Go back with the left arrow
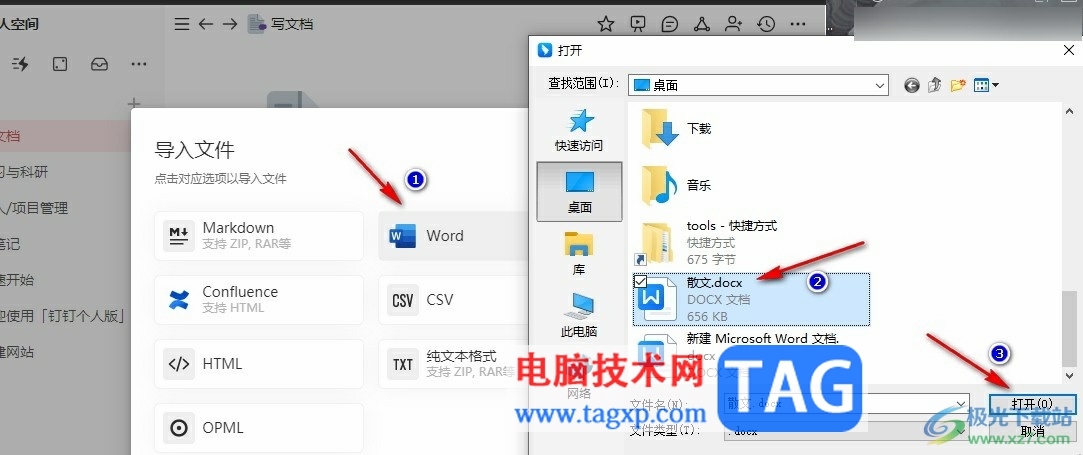This screenshot has height=455, width=1083. [206, 24]
